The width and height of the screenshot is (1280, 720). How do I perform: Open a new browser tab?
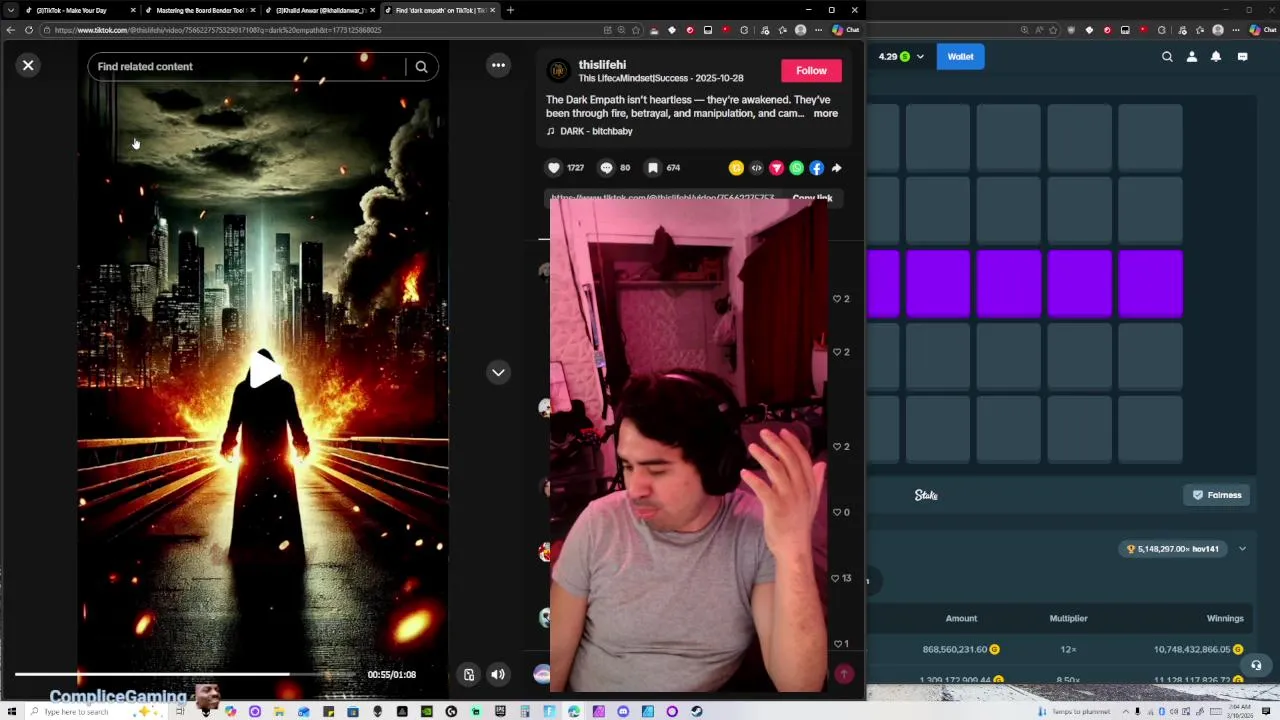[x=510, y=10]
